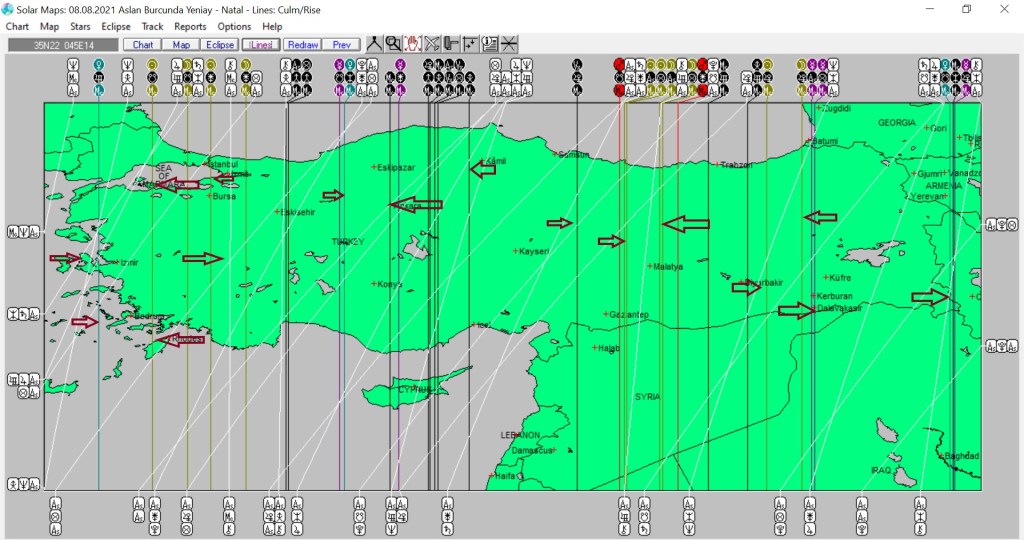Viewport: 1024px width, 540px height.
Task: Switch to Chart view in toolbar
Action: pyautogui.click(x=142, y=45)
